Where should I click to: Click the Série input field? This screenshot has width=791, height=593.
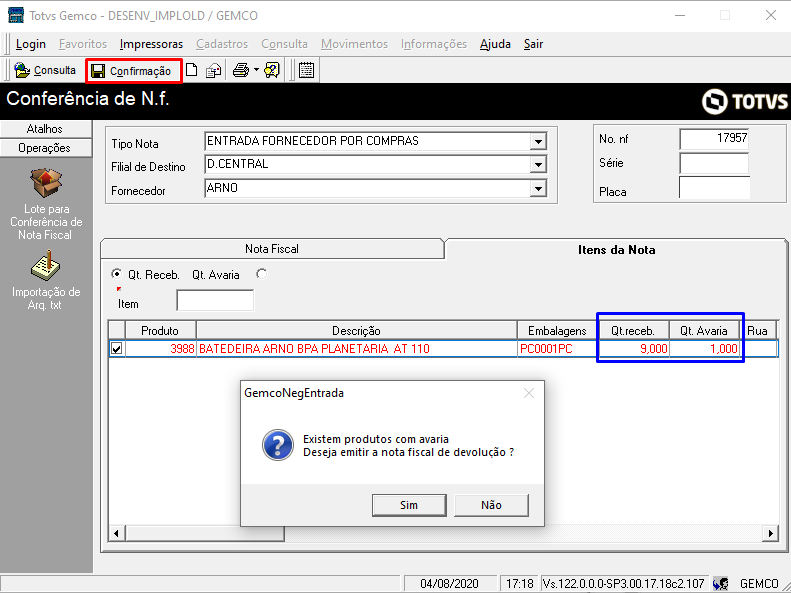[714, 163]
